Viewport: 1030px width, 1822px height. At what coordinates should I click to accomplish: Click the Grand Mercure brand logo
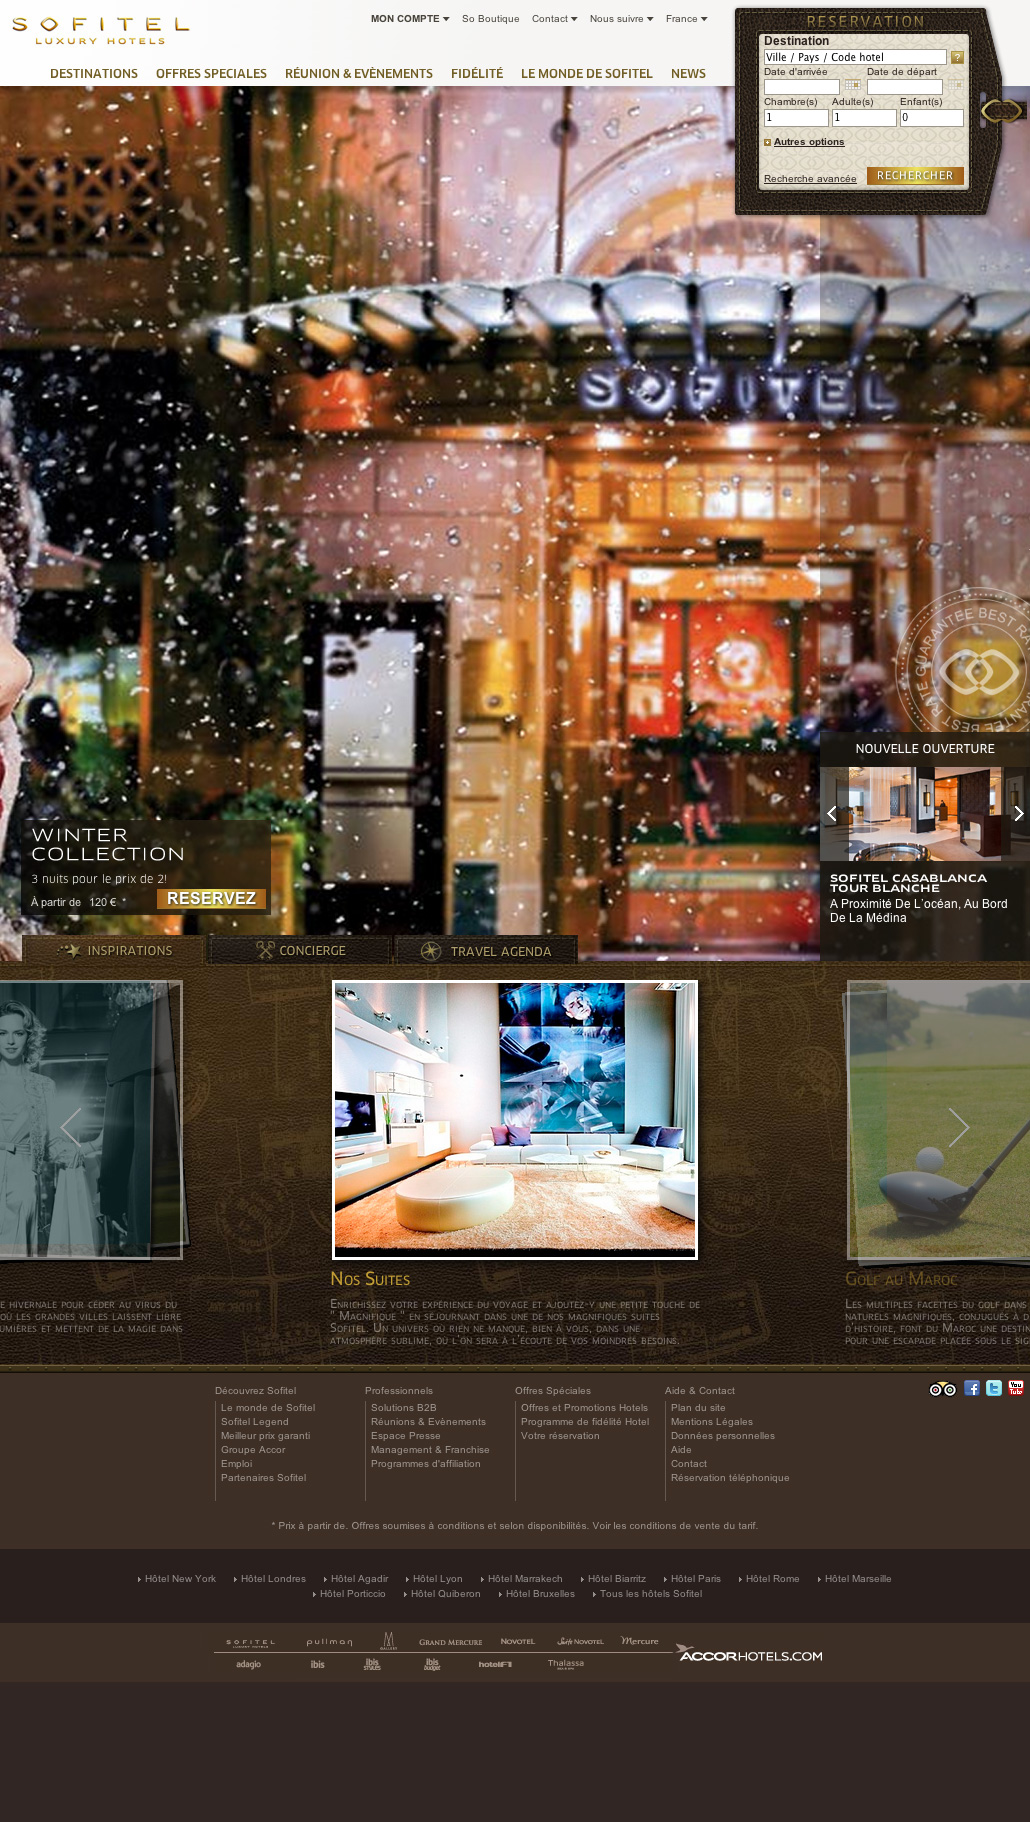450,1642
